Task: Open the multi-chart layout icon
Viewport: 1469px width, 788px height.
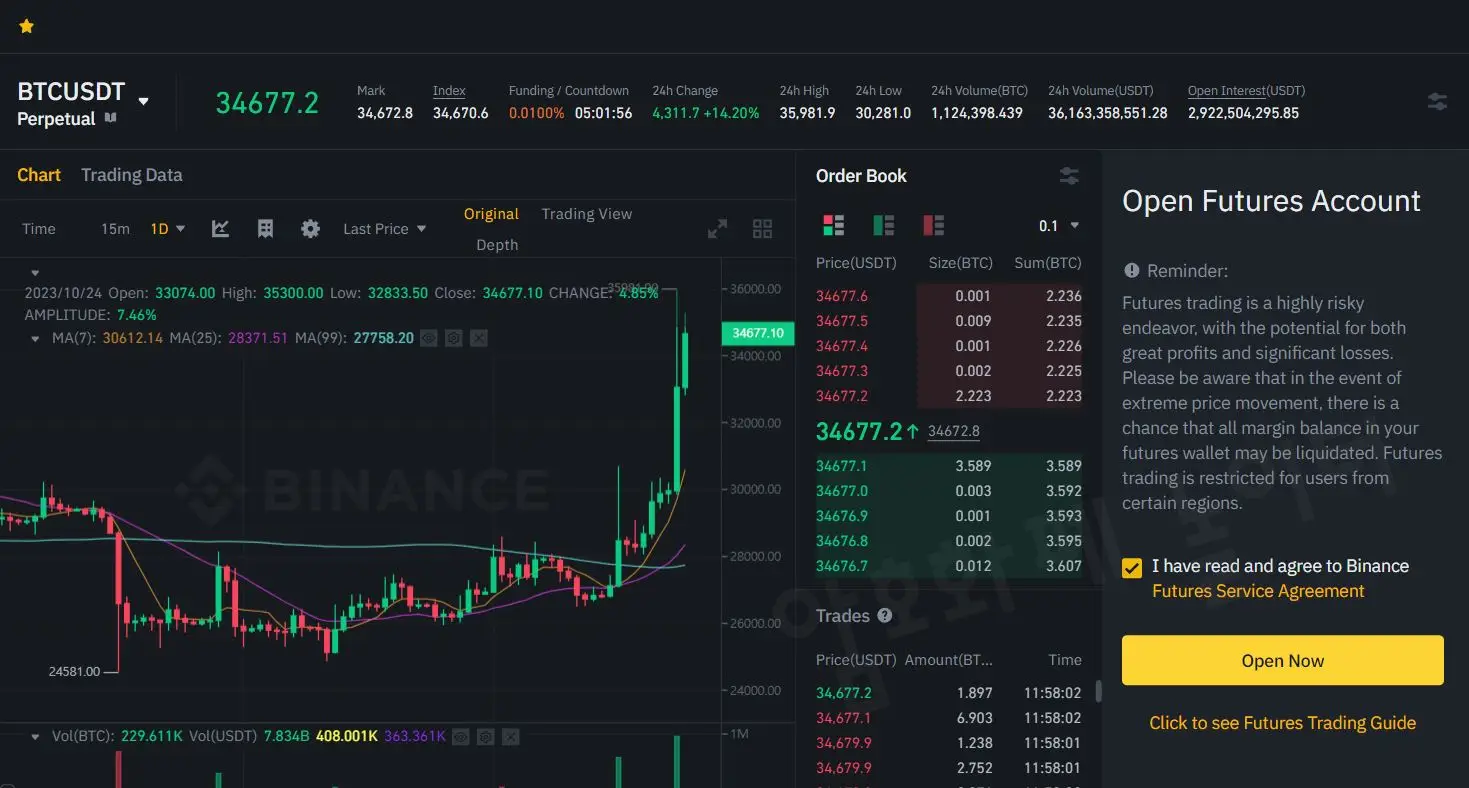Action: pos(762,229)
